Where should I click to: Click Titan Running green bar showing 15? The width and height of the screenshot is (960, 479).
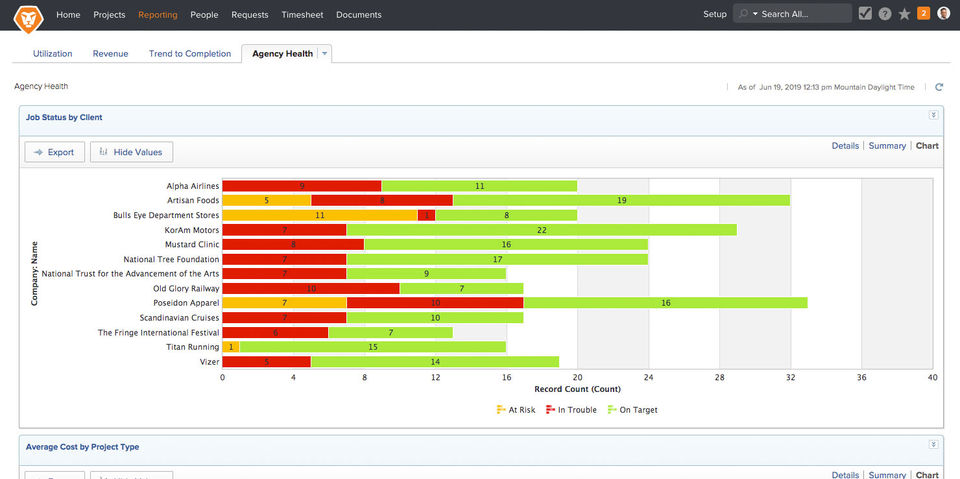(373, 347)
